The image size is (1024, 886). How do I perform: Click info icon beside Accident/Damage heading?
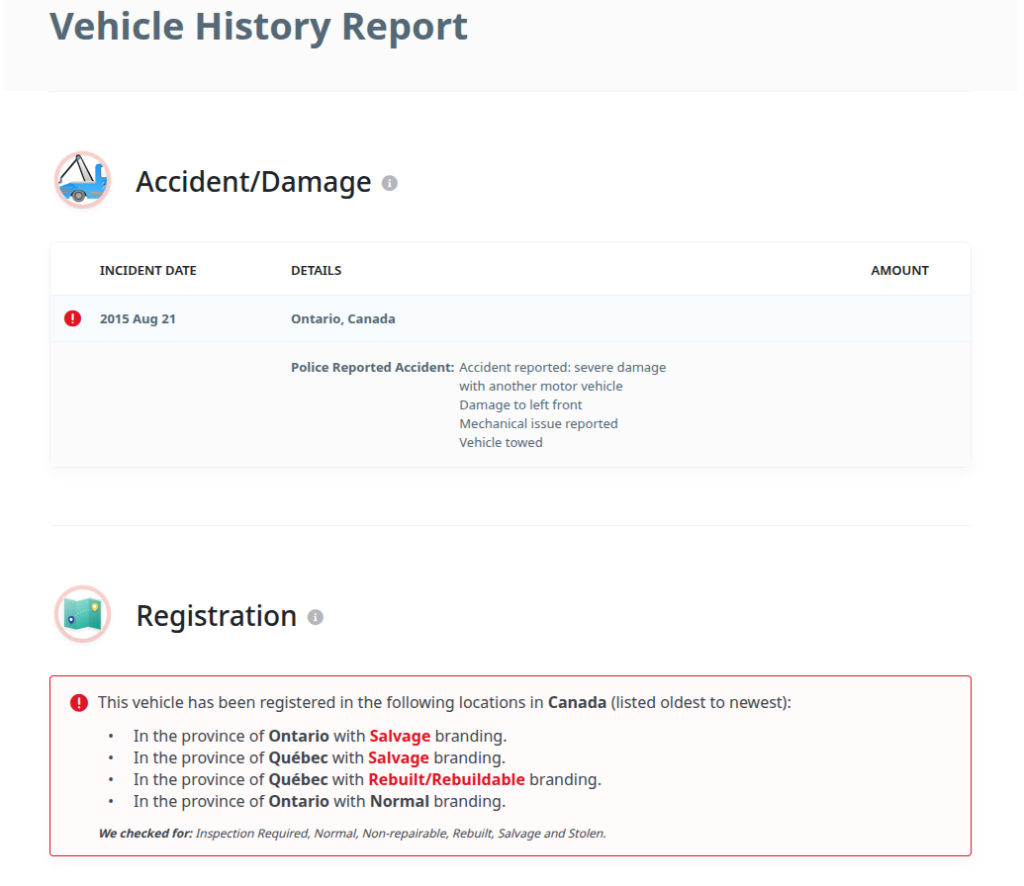390,183
